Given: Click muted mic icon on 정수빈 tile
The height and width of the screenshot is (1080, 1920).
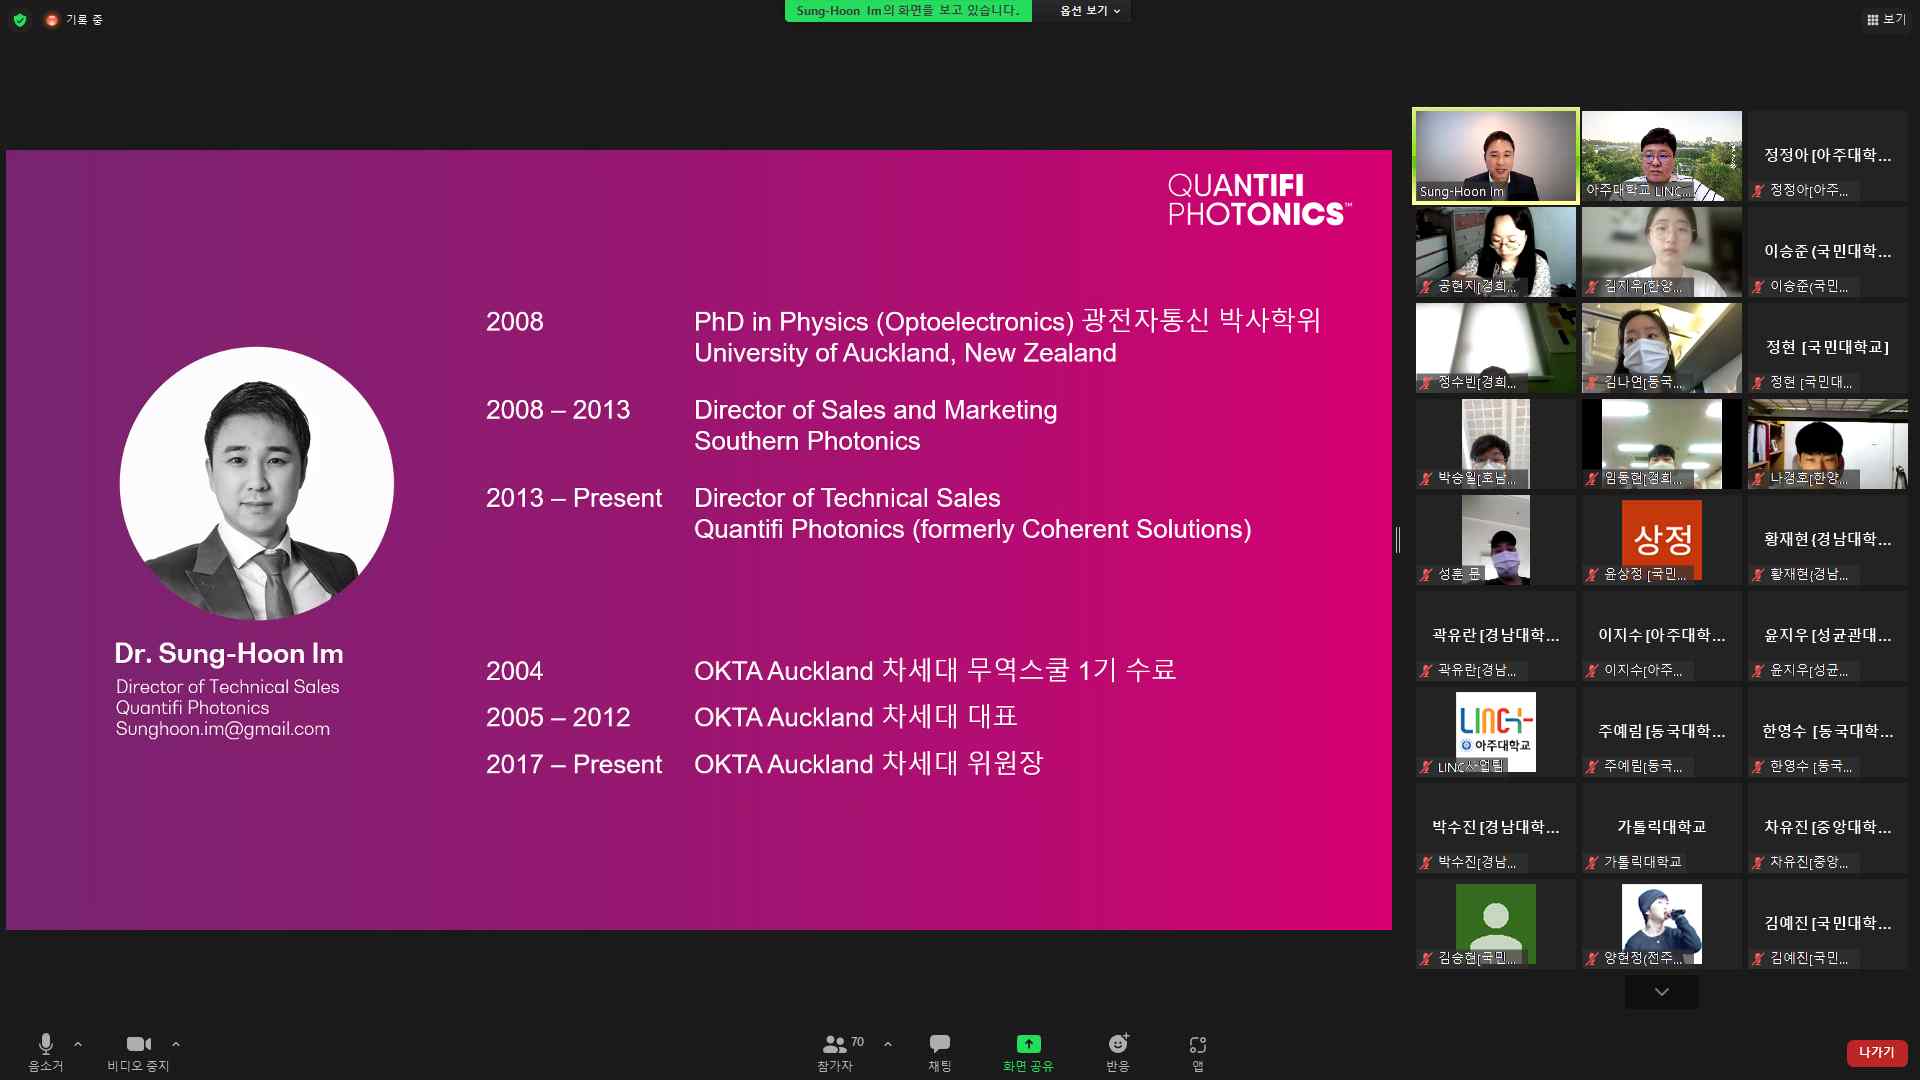Looking at the screenshot, I should (x=1426, y=383).
